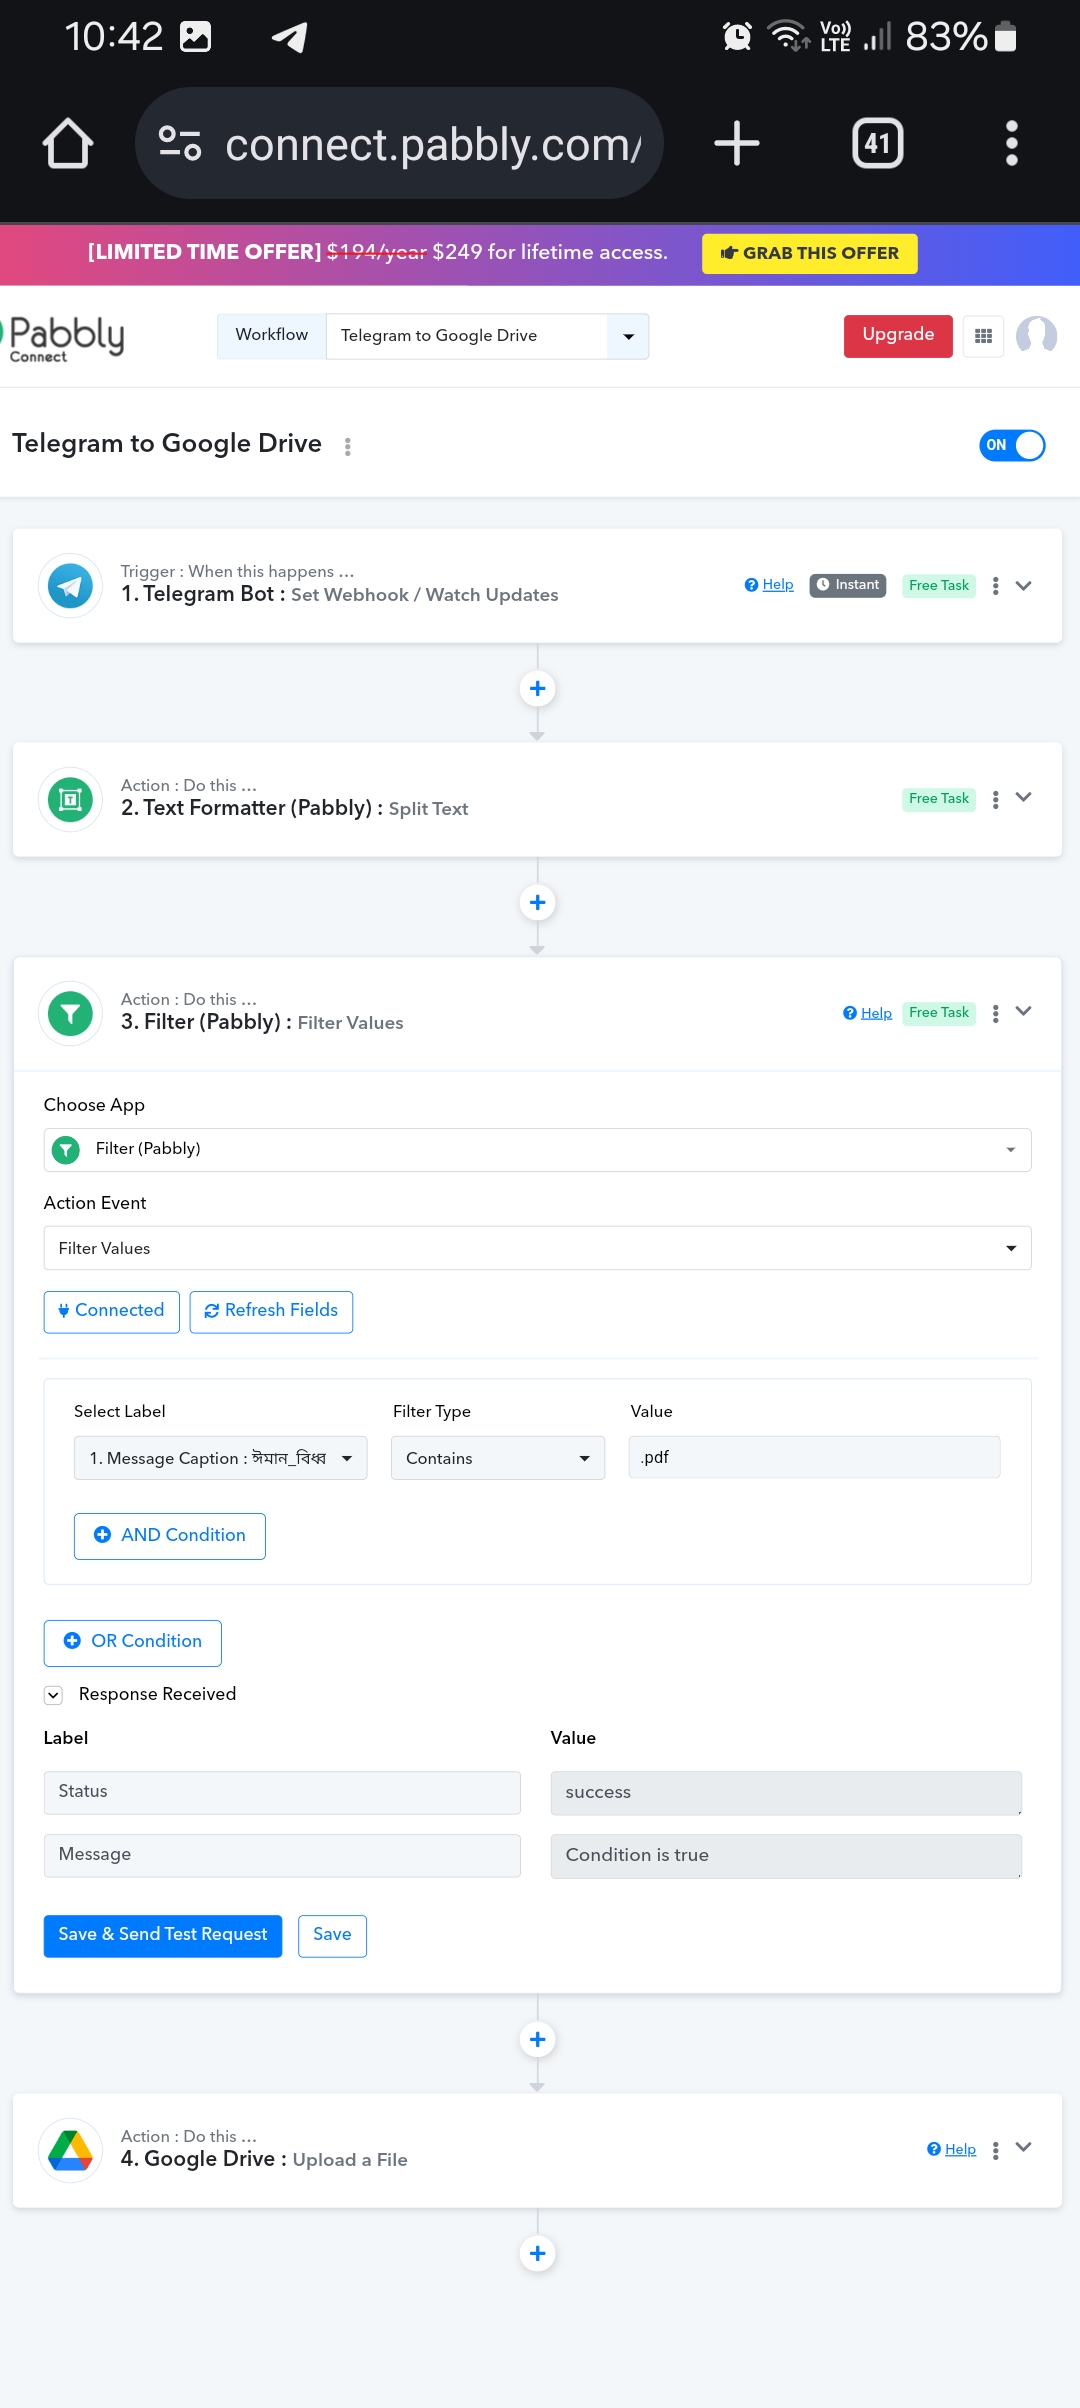Screen dimensions: 1080x2408
Task: Open the apps grid icon
Action: (983, 336)
